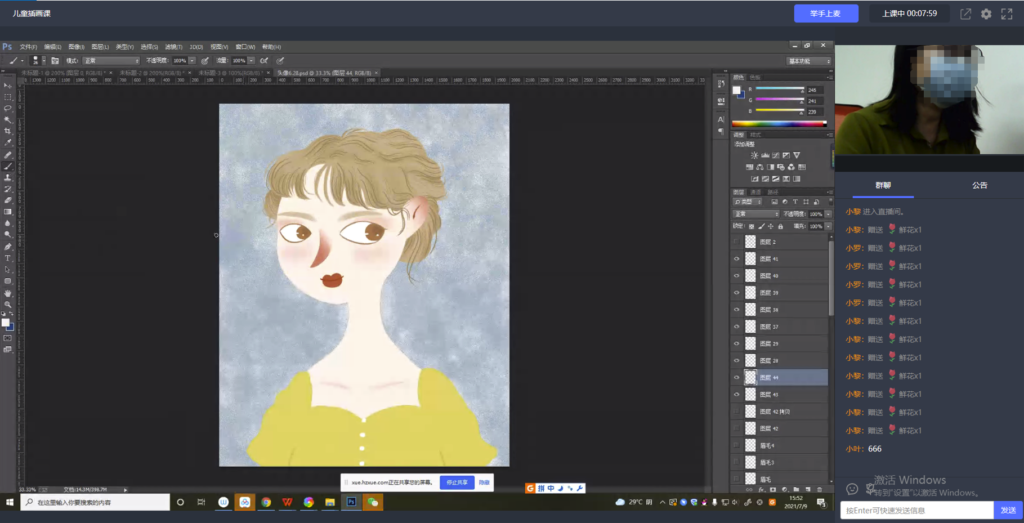Select the Clone Stamp tool
The image size is (1024, 523).
(x=8, y=177)
